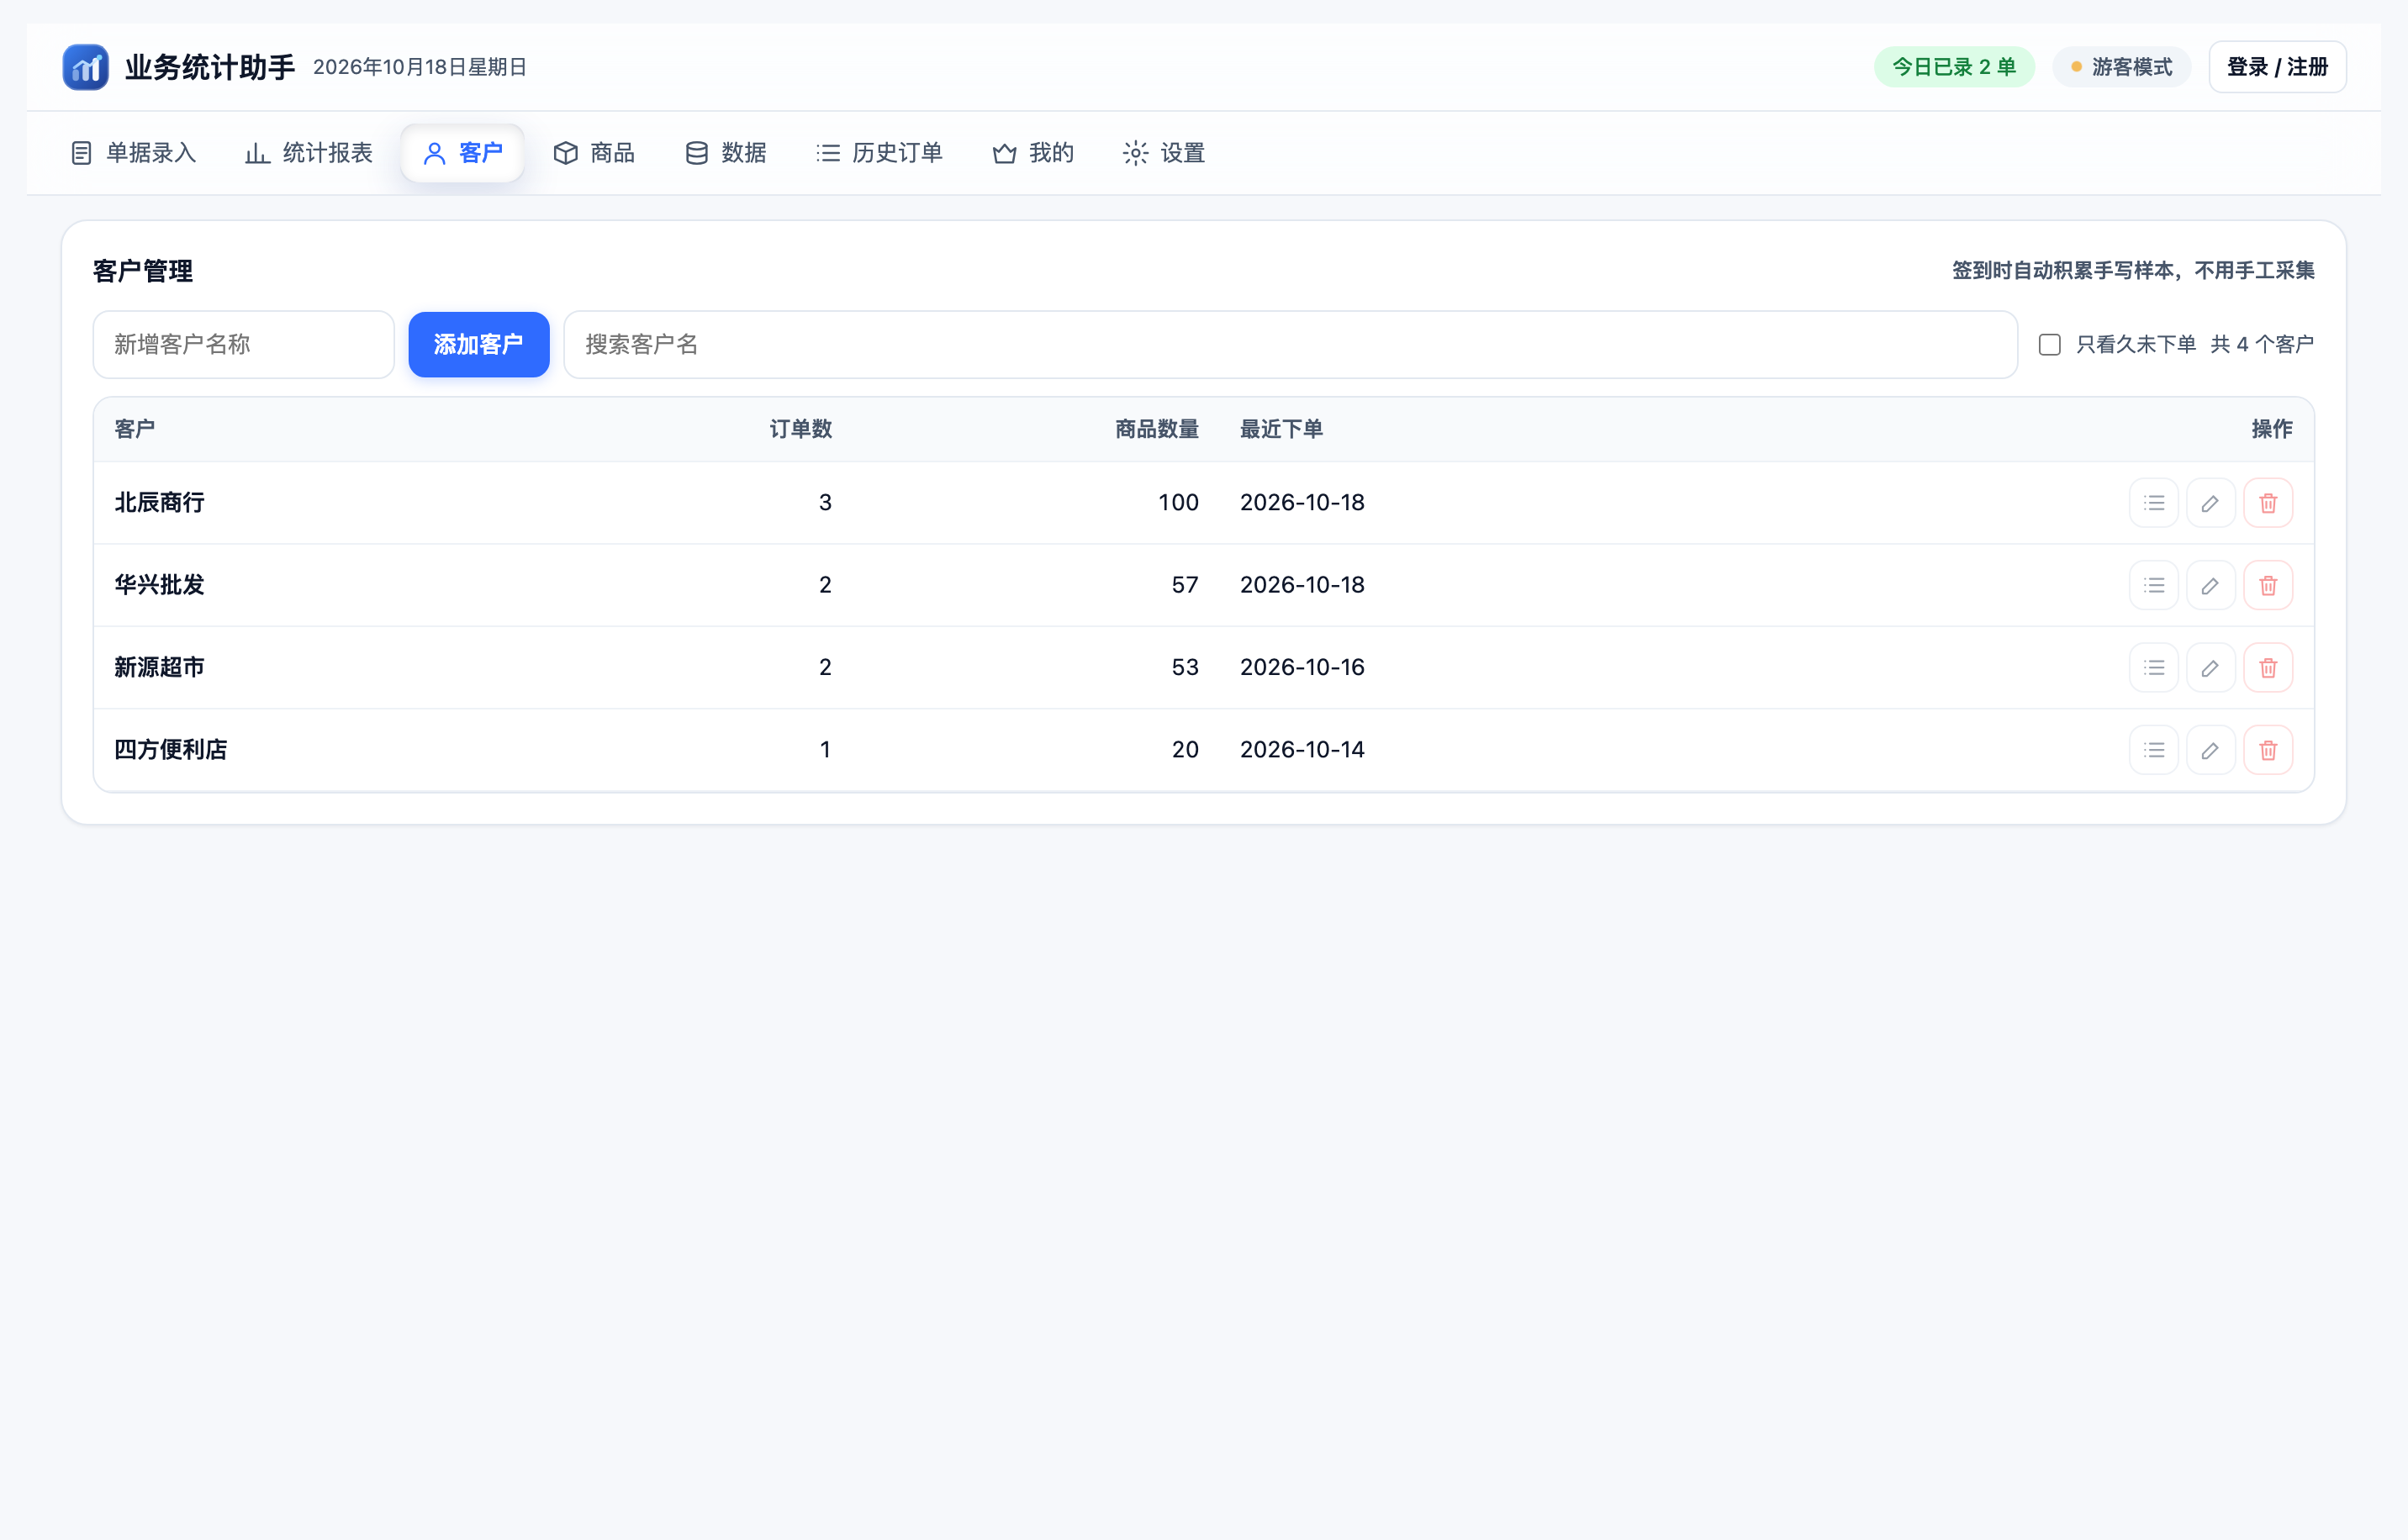
Task: Click the 2026-10-16 date cell
Action: pyautogui.click(x=1302, y=667)
